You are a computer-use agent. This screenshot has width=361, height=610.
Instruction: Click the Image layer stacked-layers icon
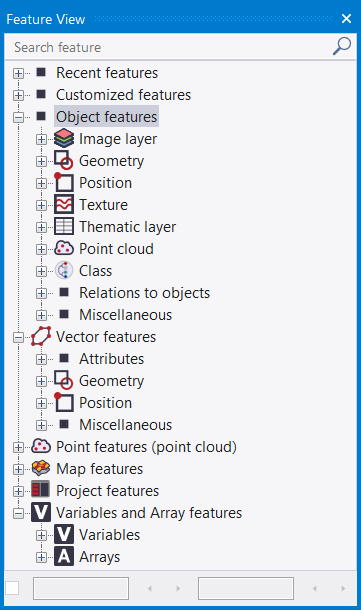[x=64, y=138]
